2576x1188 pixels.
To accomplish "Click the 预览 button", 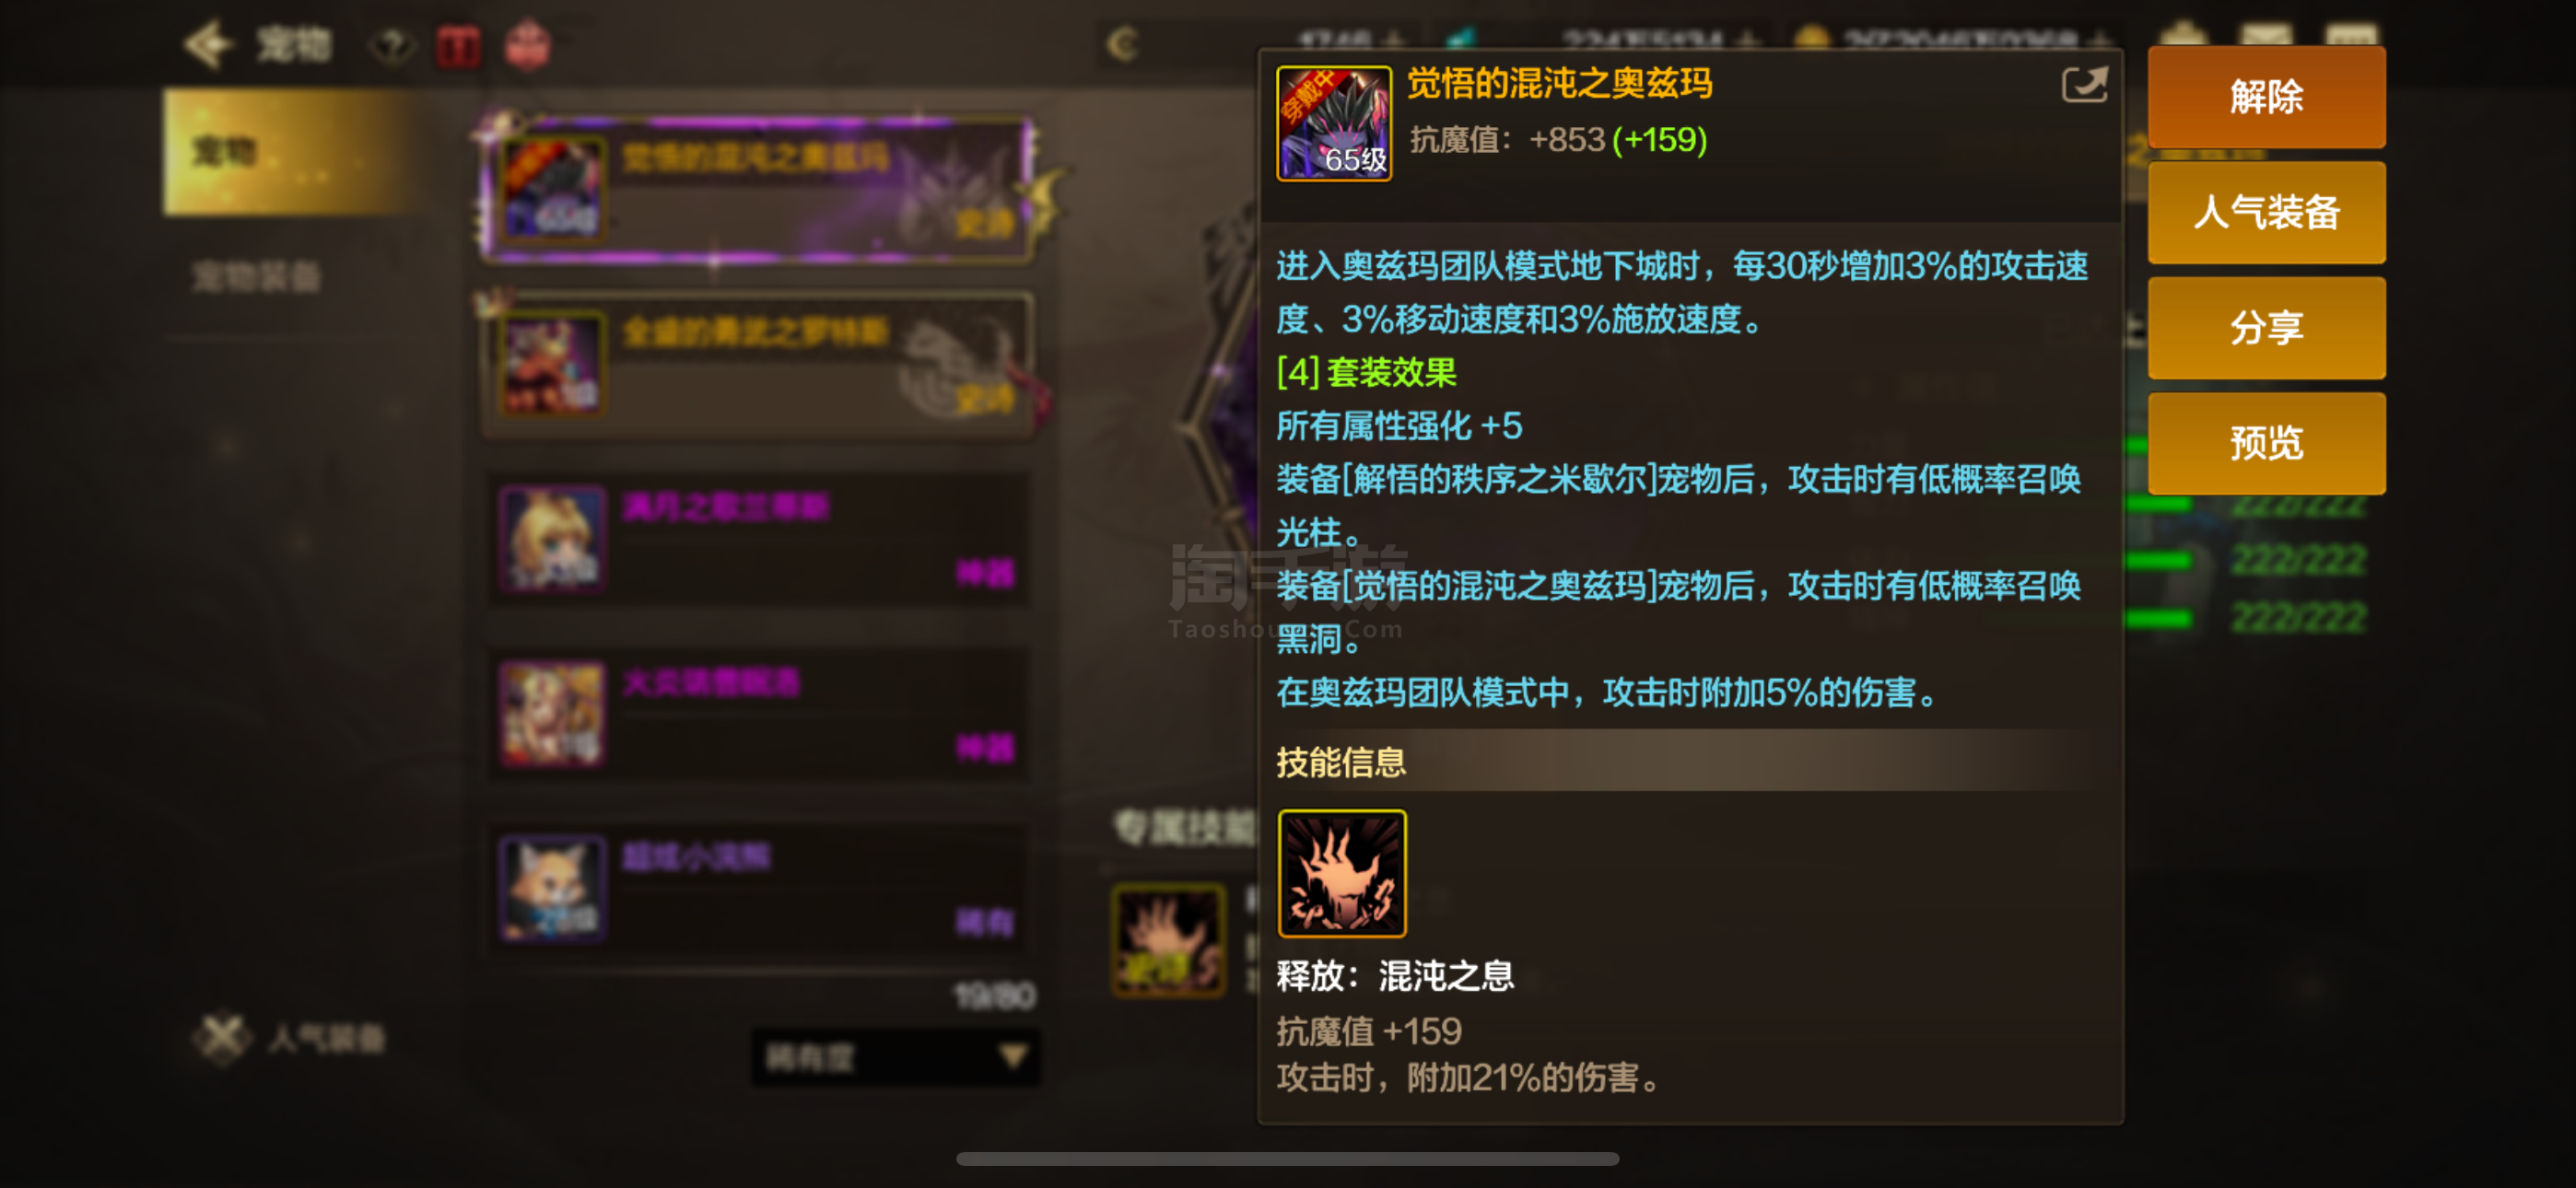I will click(x=2266, y=443).
